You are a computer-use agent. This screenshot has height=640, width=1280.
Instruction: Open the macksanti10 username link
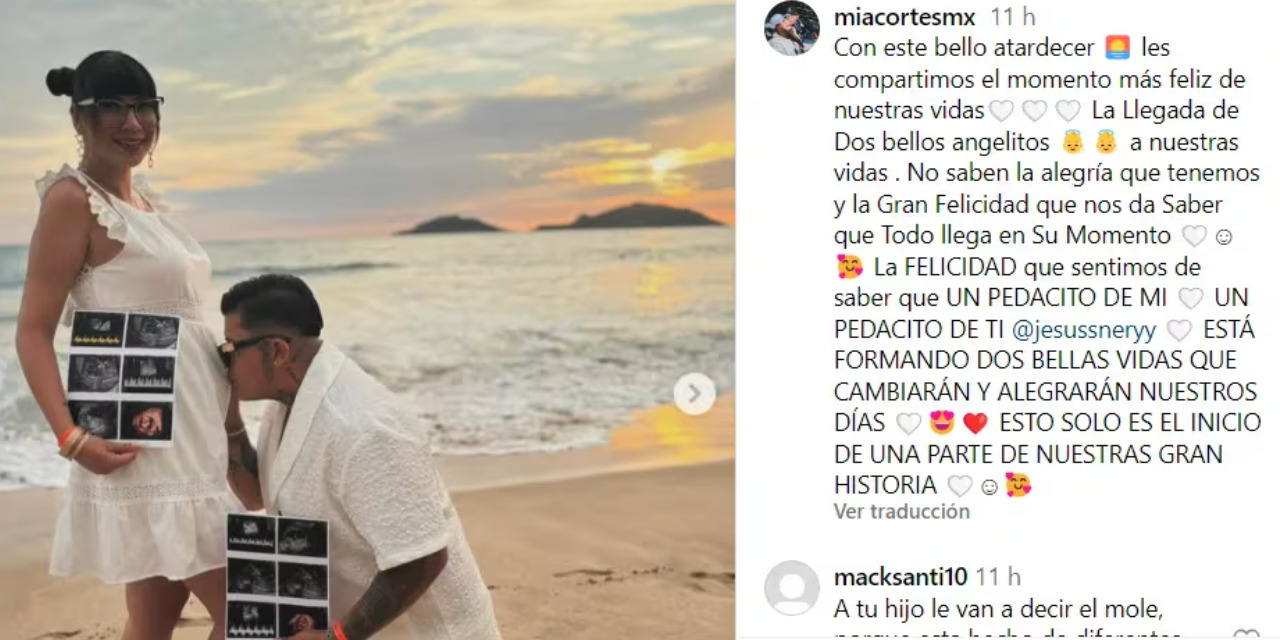click(900, 577)
